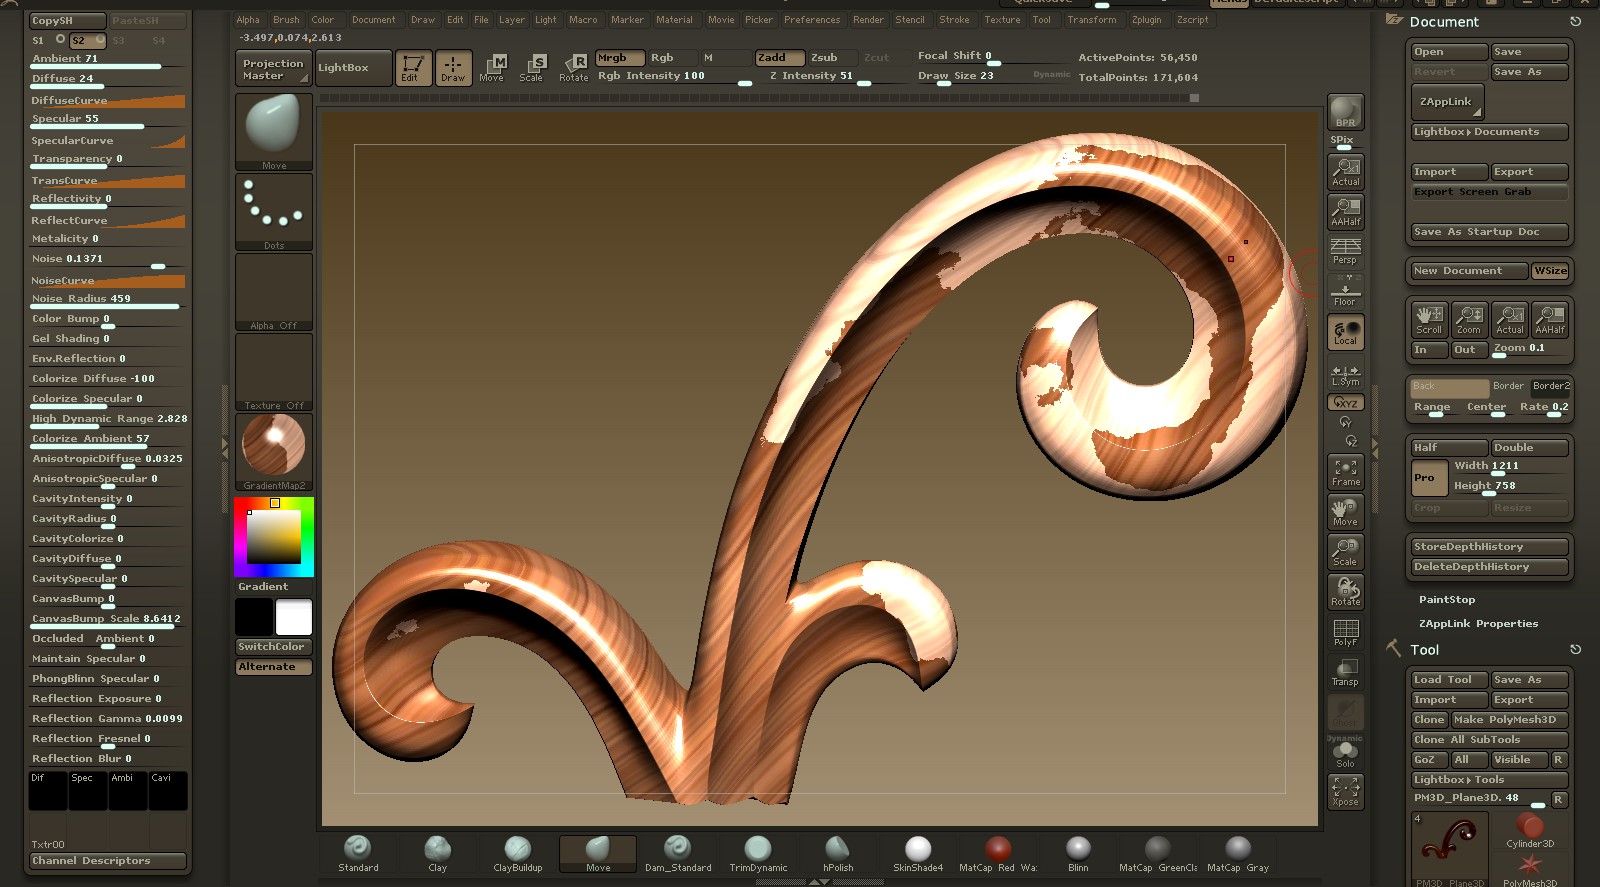Open the Preferences menu
This screenshot has width=1600, height=887.
(x=811, y=20)
